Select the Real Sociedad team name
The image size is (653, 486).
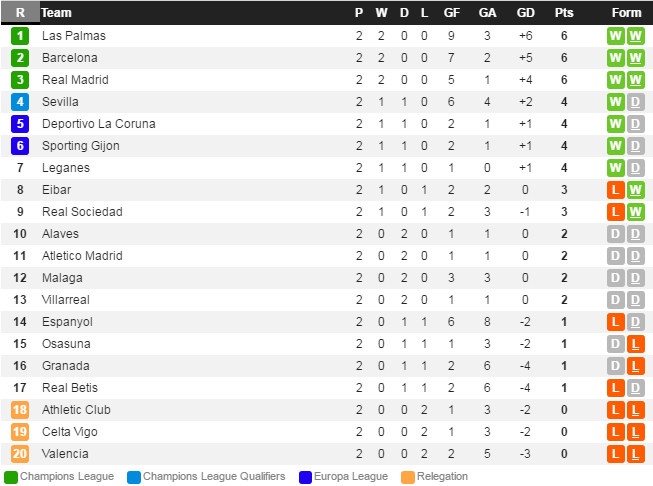(x=82, y=212)
